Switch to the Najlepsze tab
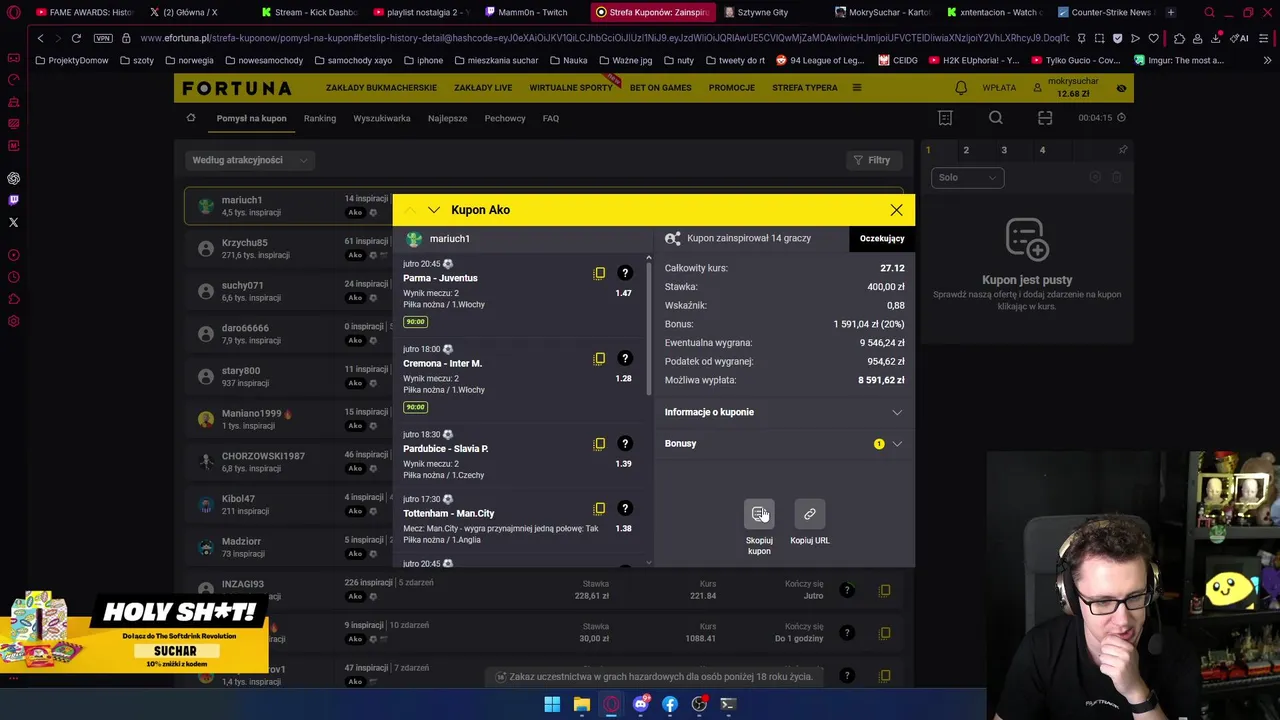This screenshot has height=720, width=1280. point(447,118)
